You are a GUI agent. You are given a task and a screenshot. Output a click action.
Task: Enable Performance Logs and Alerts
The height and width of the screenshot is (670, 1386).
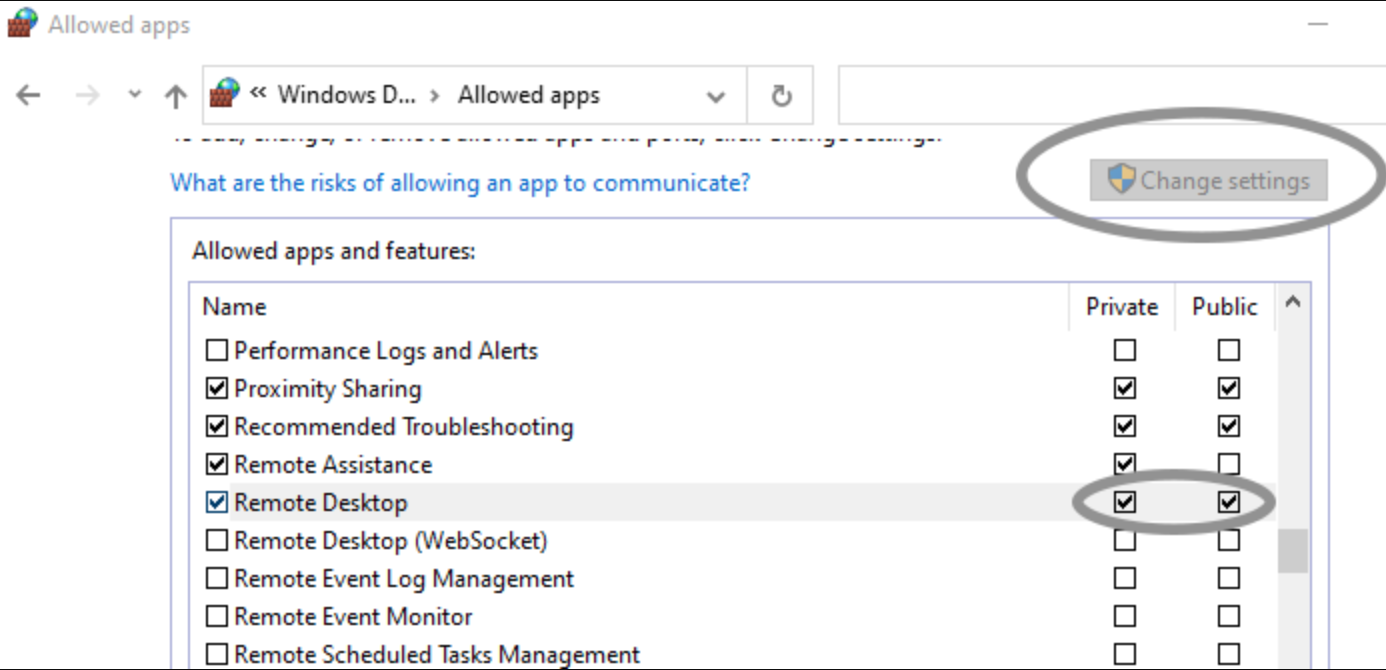216,350
